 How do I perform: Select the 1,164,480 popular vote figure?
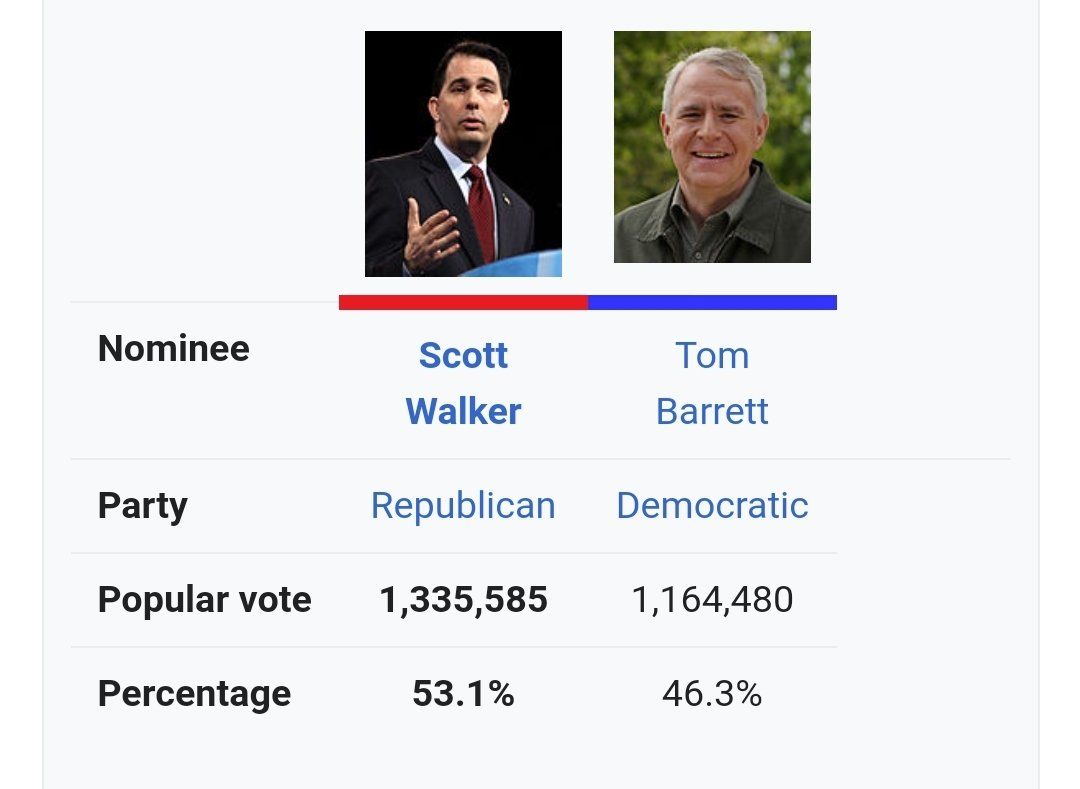tap(712, 599)
